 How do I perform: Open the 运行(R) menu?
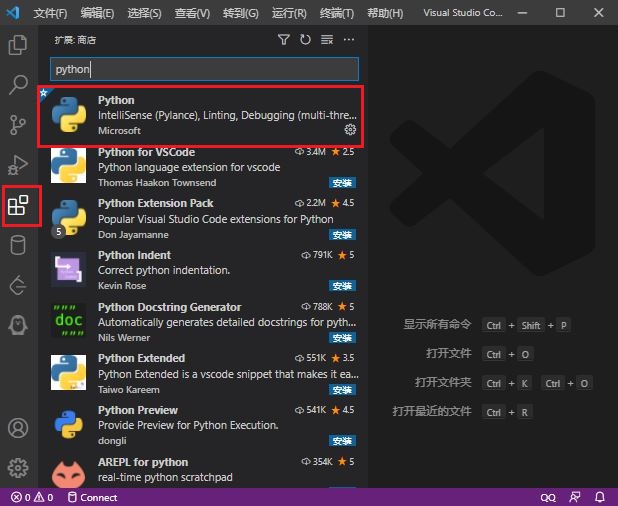click(x=289, y=13)
